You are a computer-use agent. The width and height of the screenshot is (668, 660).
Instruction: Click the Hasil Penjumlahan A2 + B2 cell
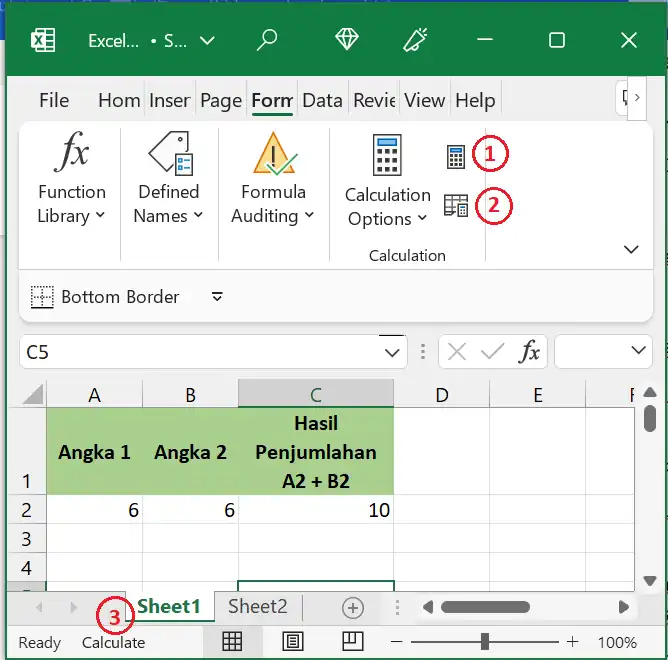[316, 451]
